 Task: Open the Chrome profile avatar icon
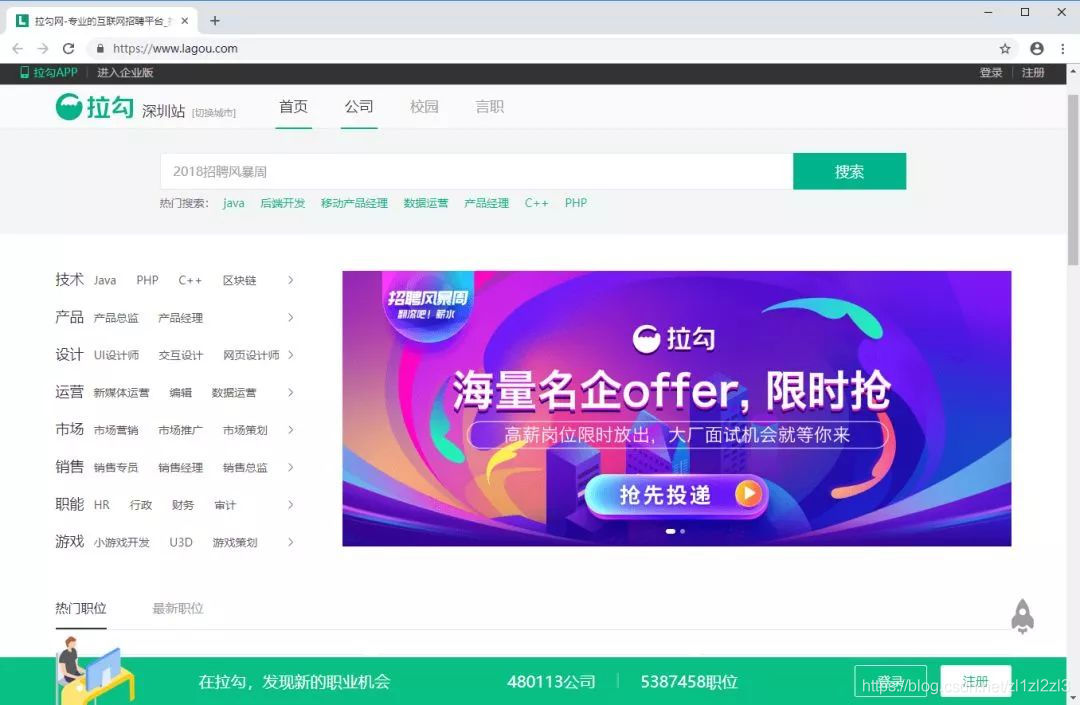pos(1037,49)
